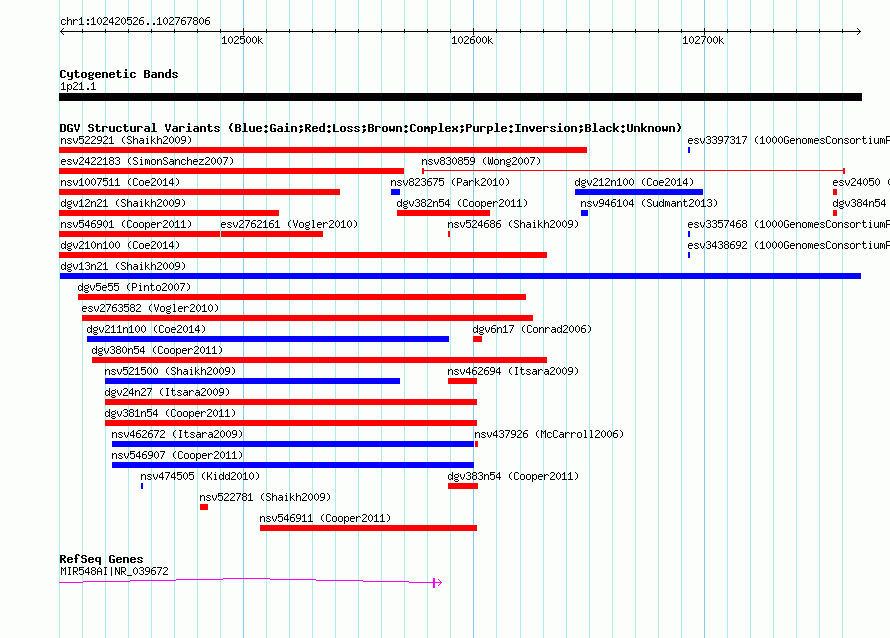Click the small red dgv6n17 loss bar
This screenshot has height=638, width=890.
(x=477, y=339)
